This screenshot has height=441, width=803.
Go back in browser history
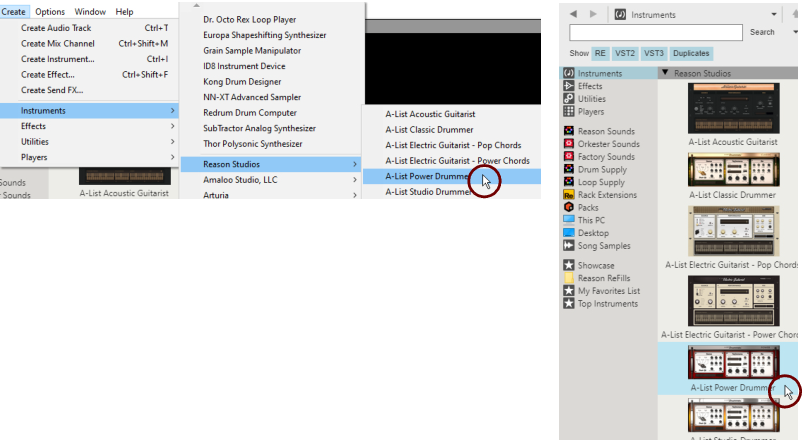click(x=573, y=14)
